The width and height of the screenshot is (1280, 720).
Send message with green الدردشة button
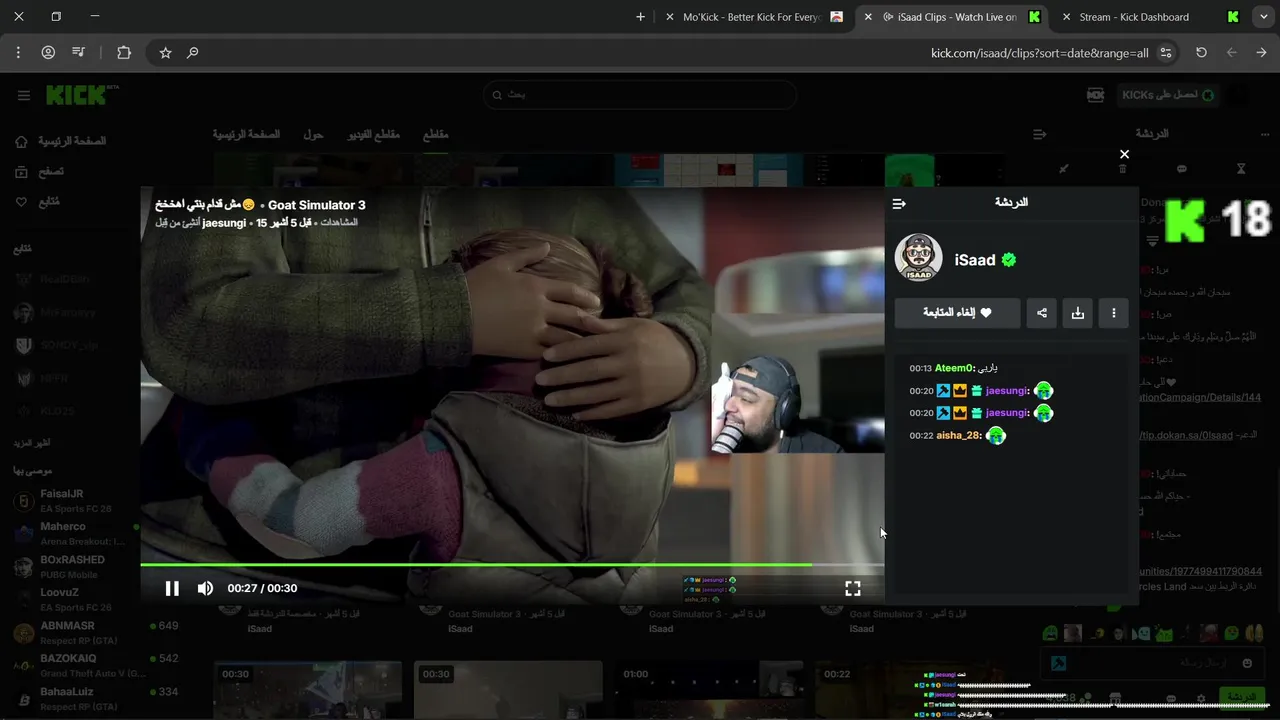(x=1242, y=696)
